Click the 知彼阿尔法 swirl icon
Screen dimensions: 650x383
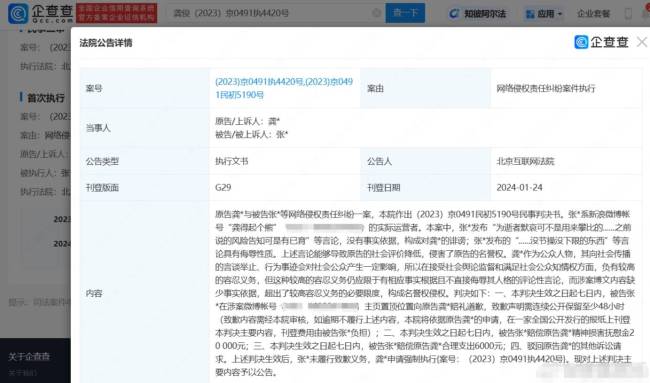pos(454,14)
